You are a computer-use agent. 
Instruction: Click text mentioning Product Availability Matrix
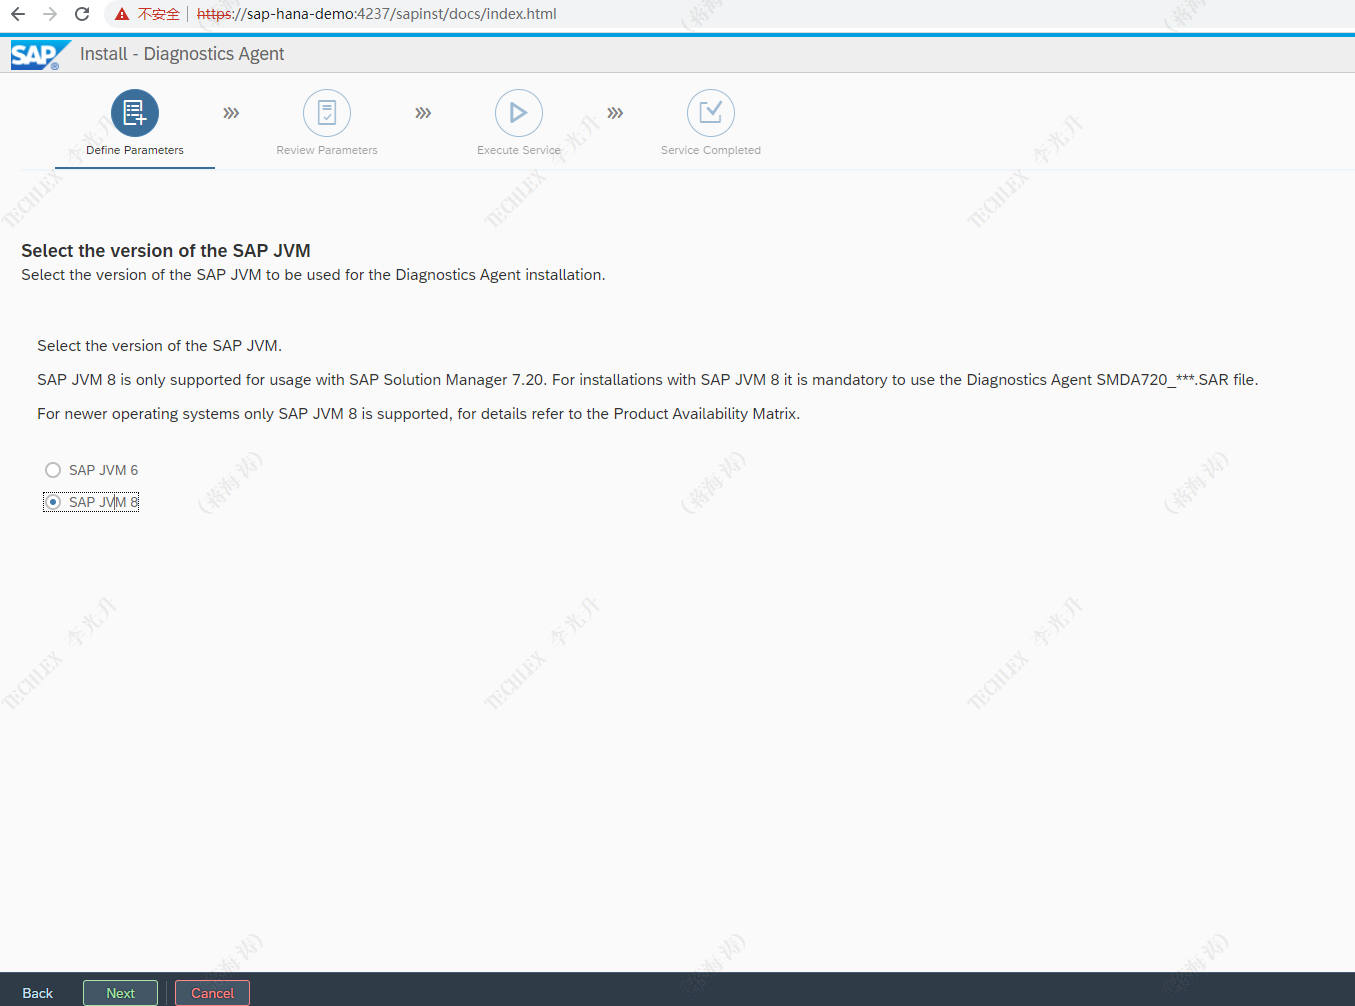point(418,414)
